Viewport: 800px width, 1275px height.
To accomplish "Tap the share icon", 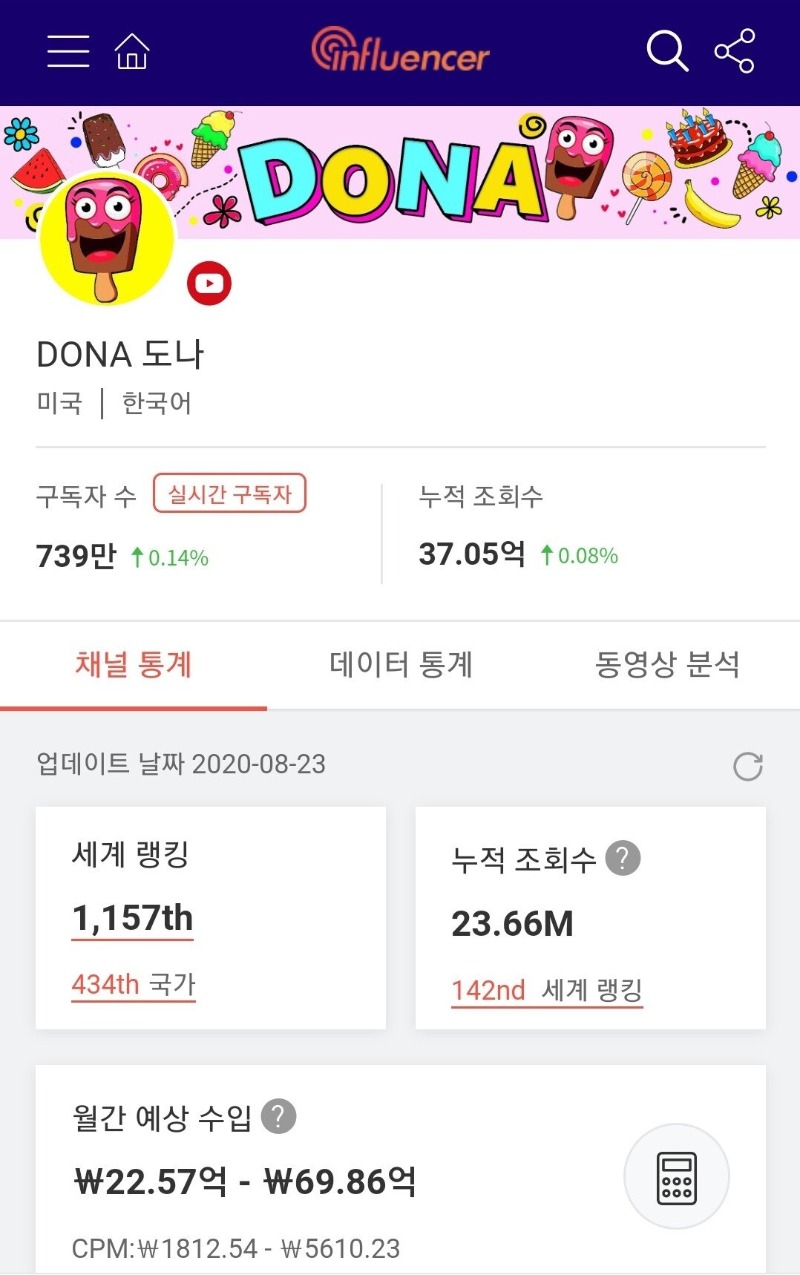I will coord(735,50).
